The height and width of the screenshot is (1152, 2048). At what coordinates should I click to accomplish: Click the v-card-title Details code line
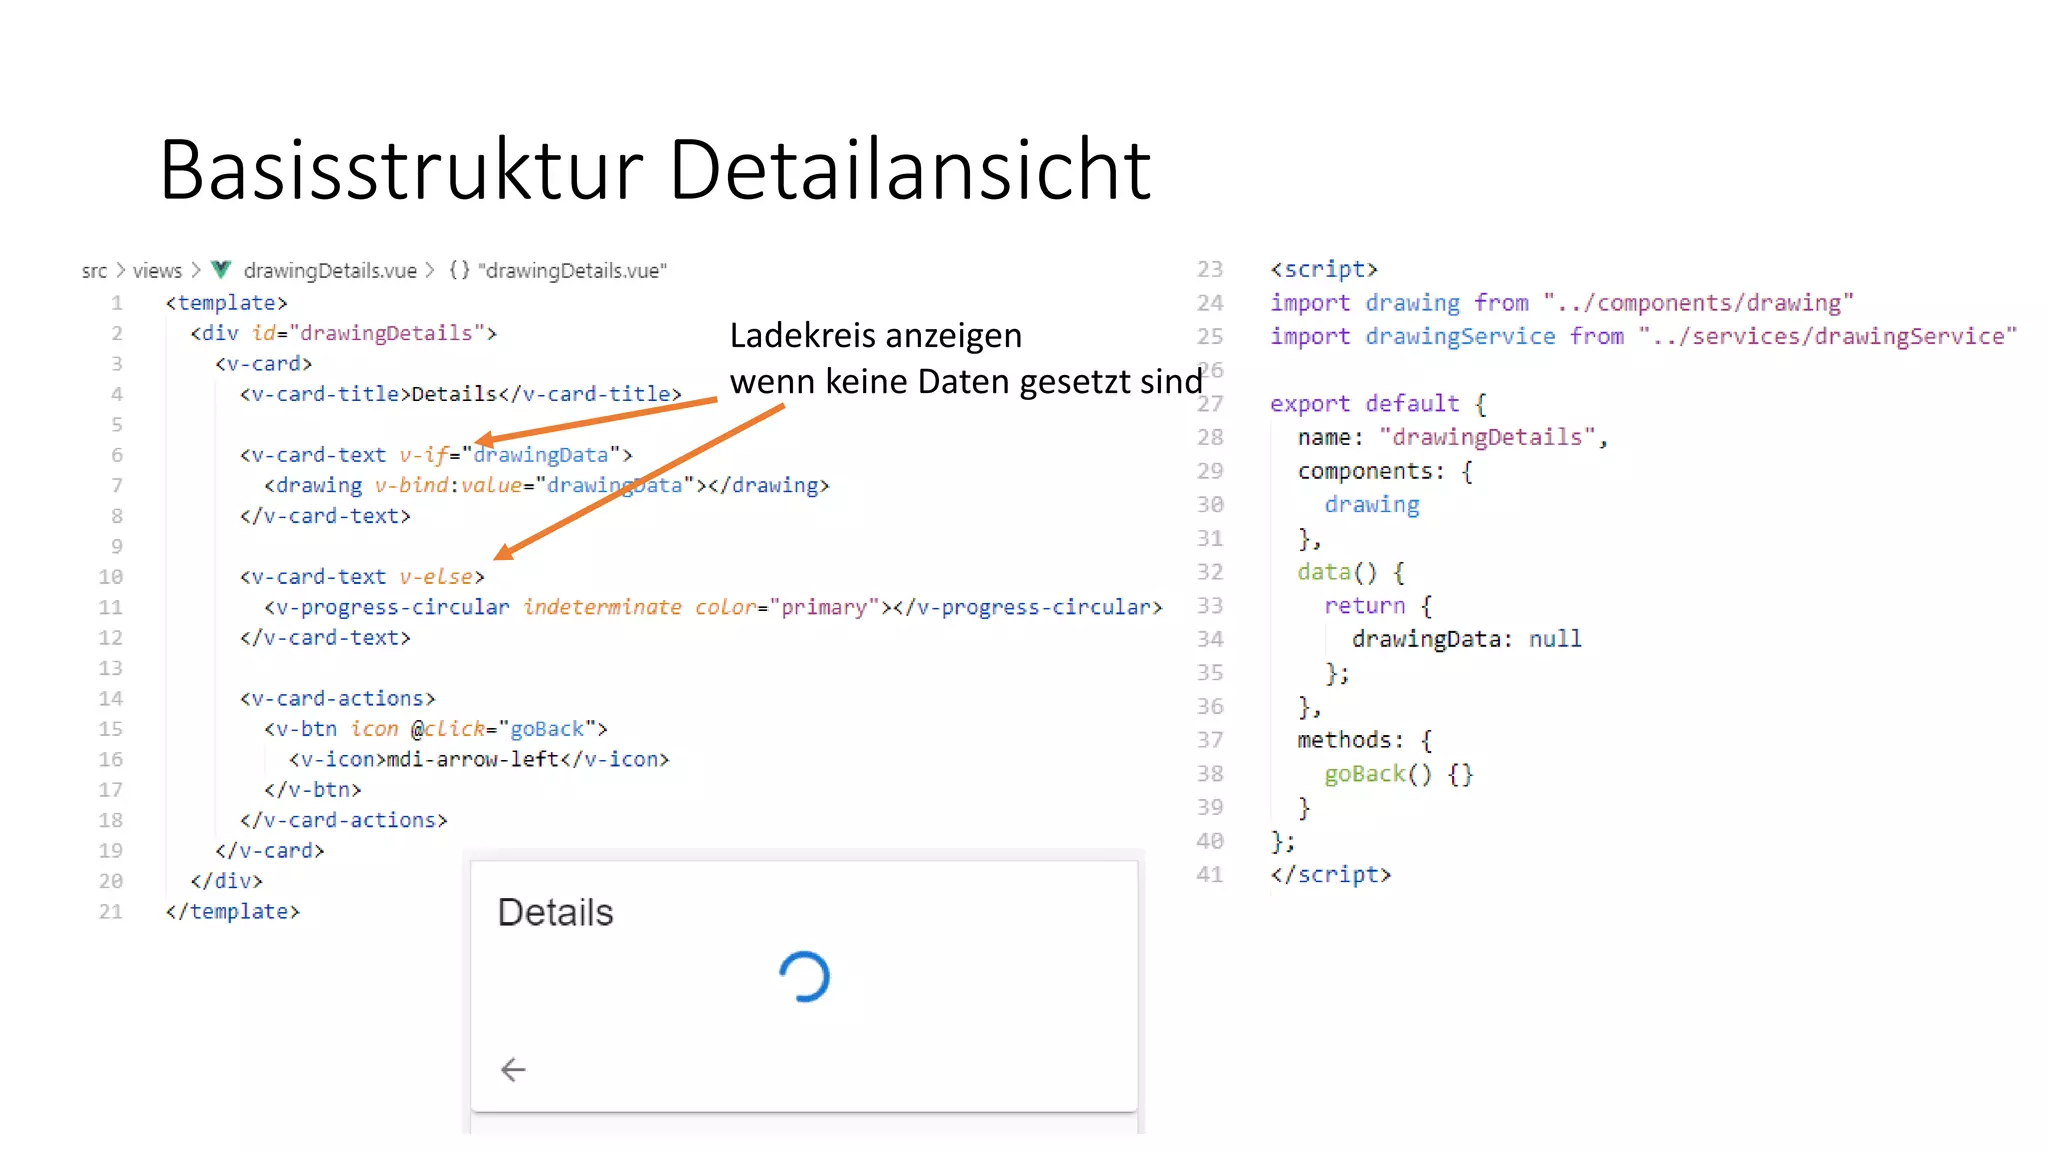pyautogui.click(x=461, y=394)
